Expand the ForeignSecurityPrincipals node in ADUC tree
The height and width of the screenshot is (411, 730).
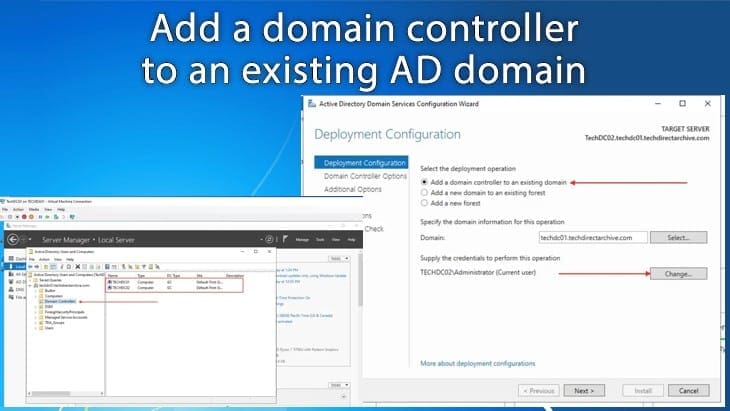(35, 312)
